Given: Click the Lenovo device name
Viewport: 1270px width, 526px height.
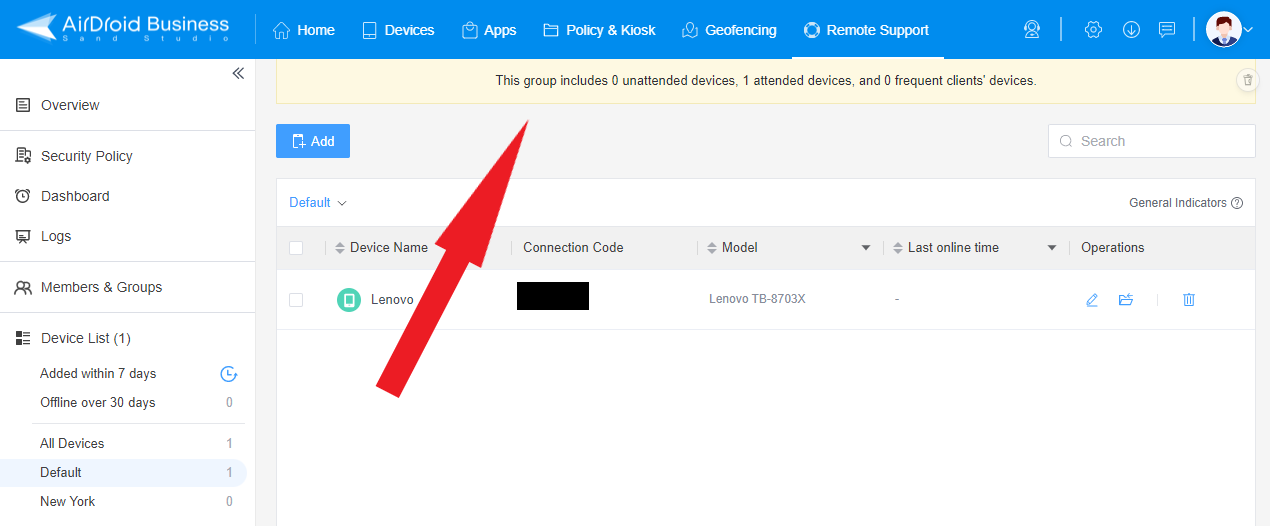Looking at the screenshot, I should tap(392, 299).
